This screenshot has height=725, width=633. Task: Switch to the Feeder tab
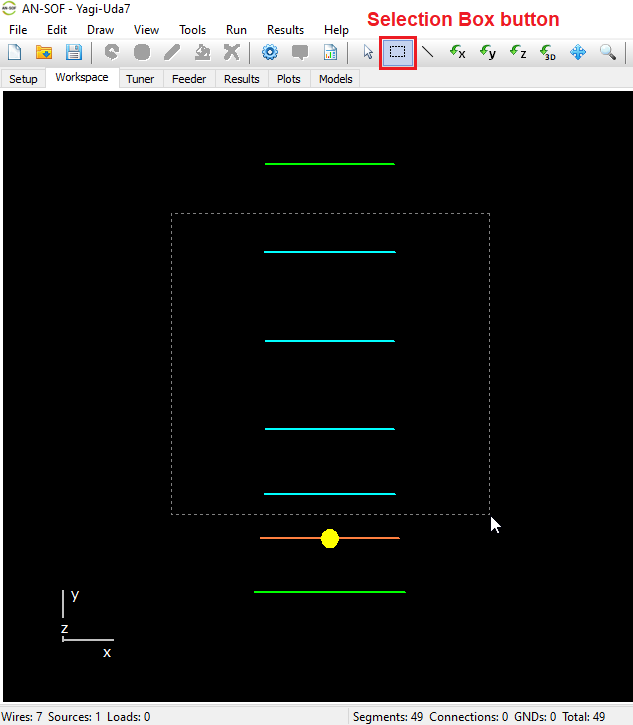click(189, 79)
